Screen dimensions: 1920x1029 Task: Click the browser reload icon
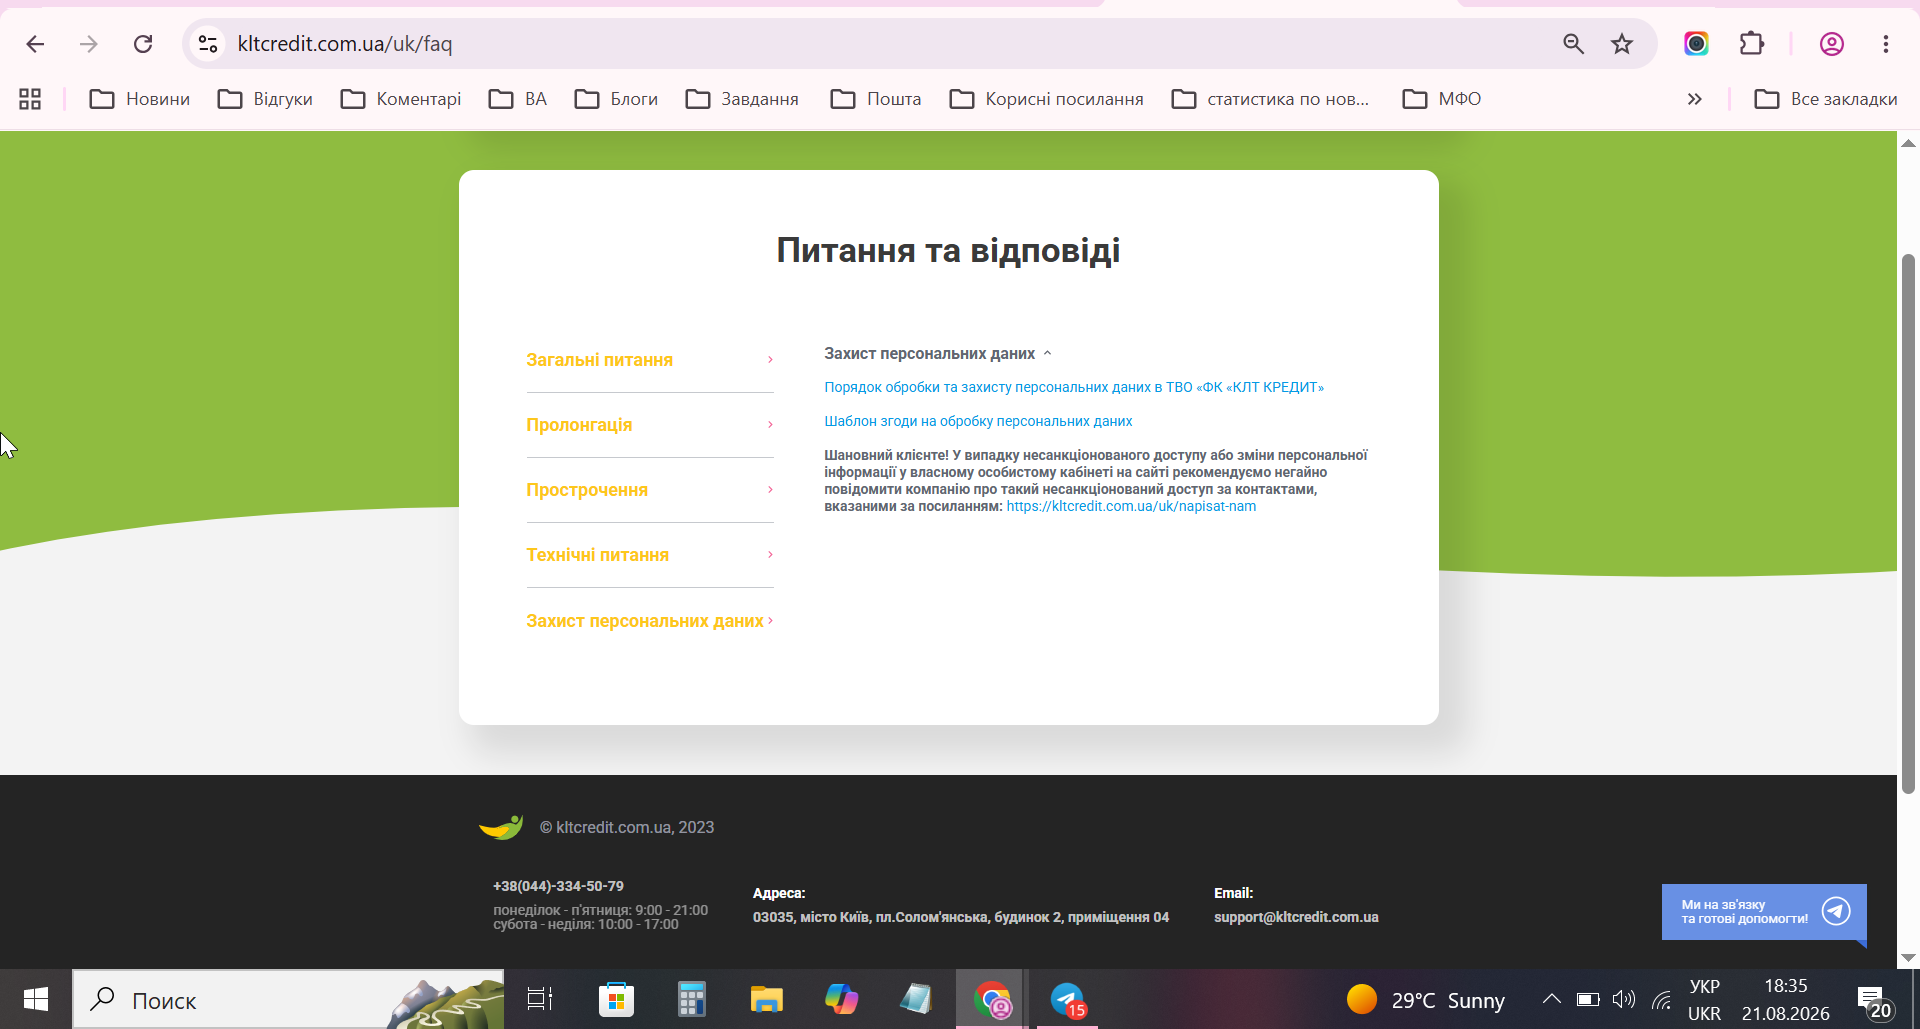(143, 44)
